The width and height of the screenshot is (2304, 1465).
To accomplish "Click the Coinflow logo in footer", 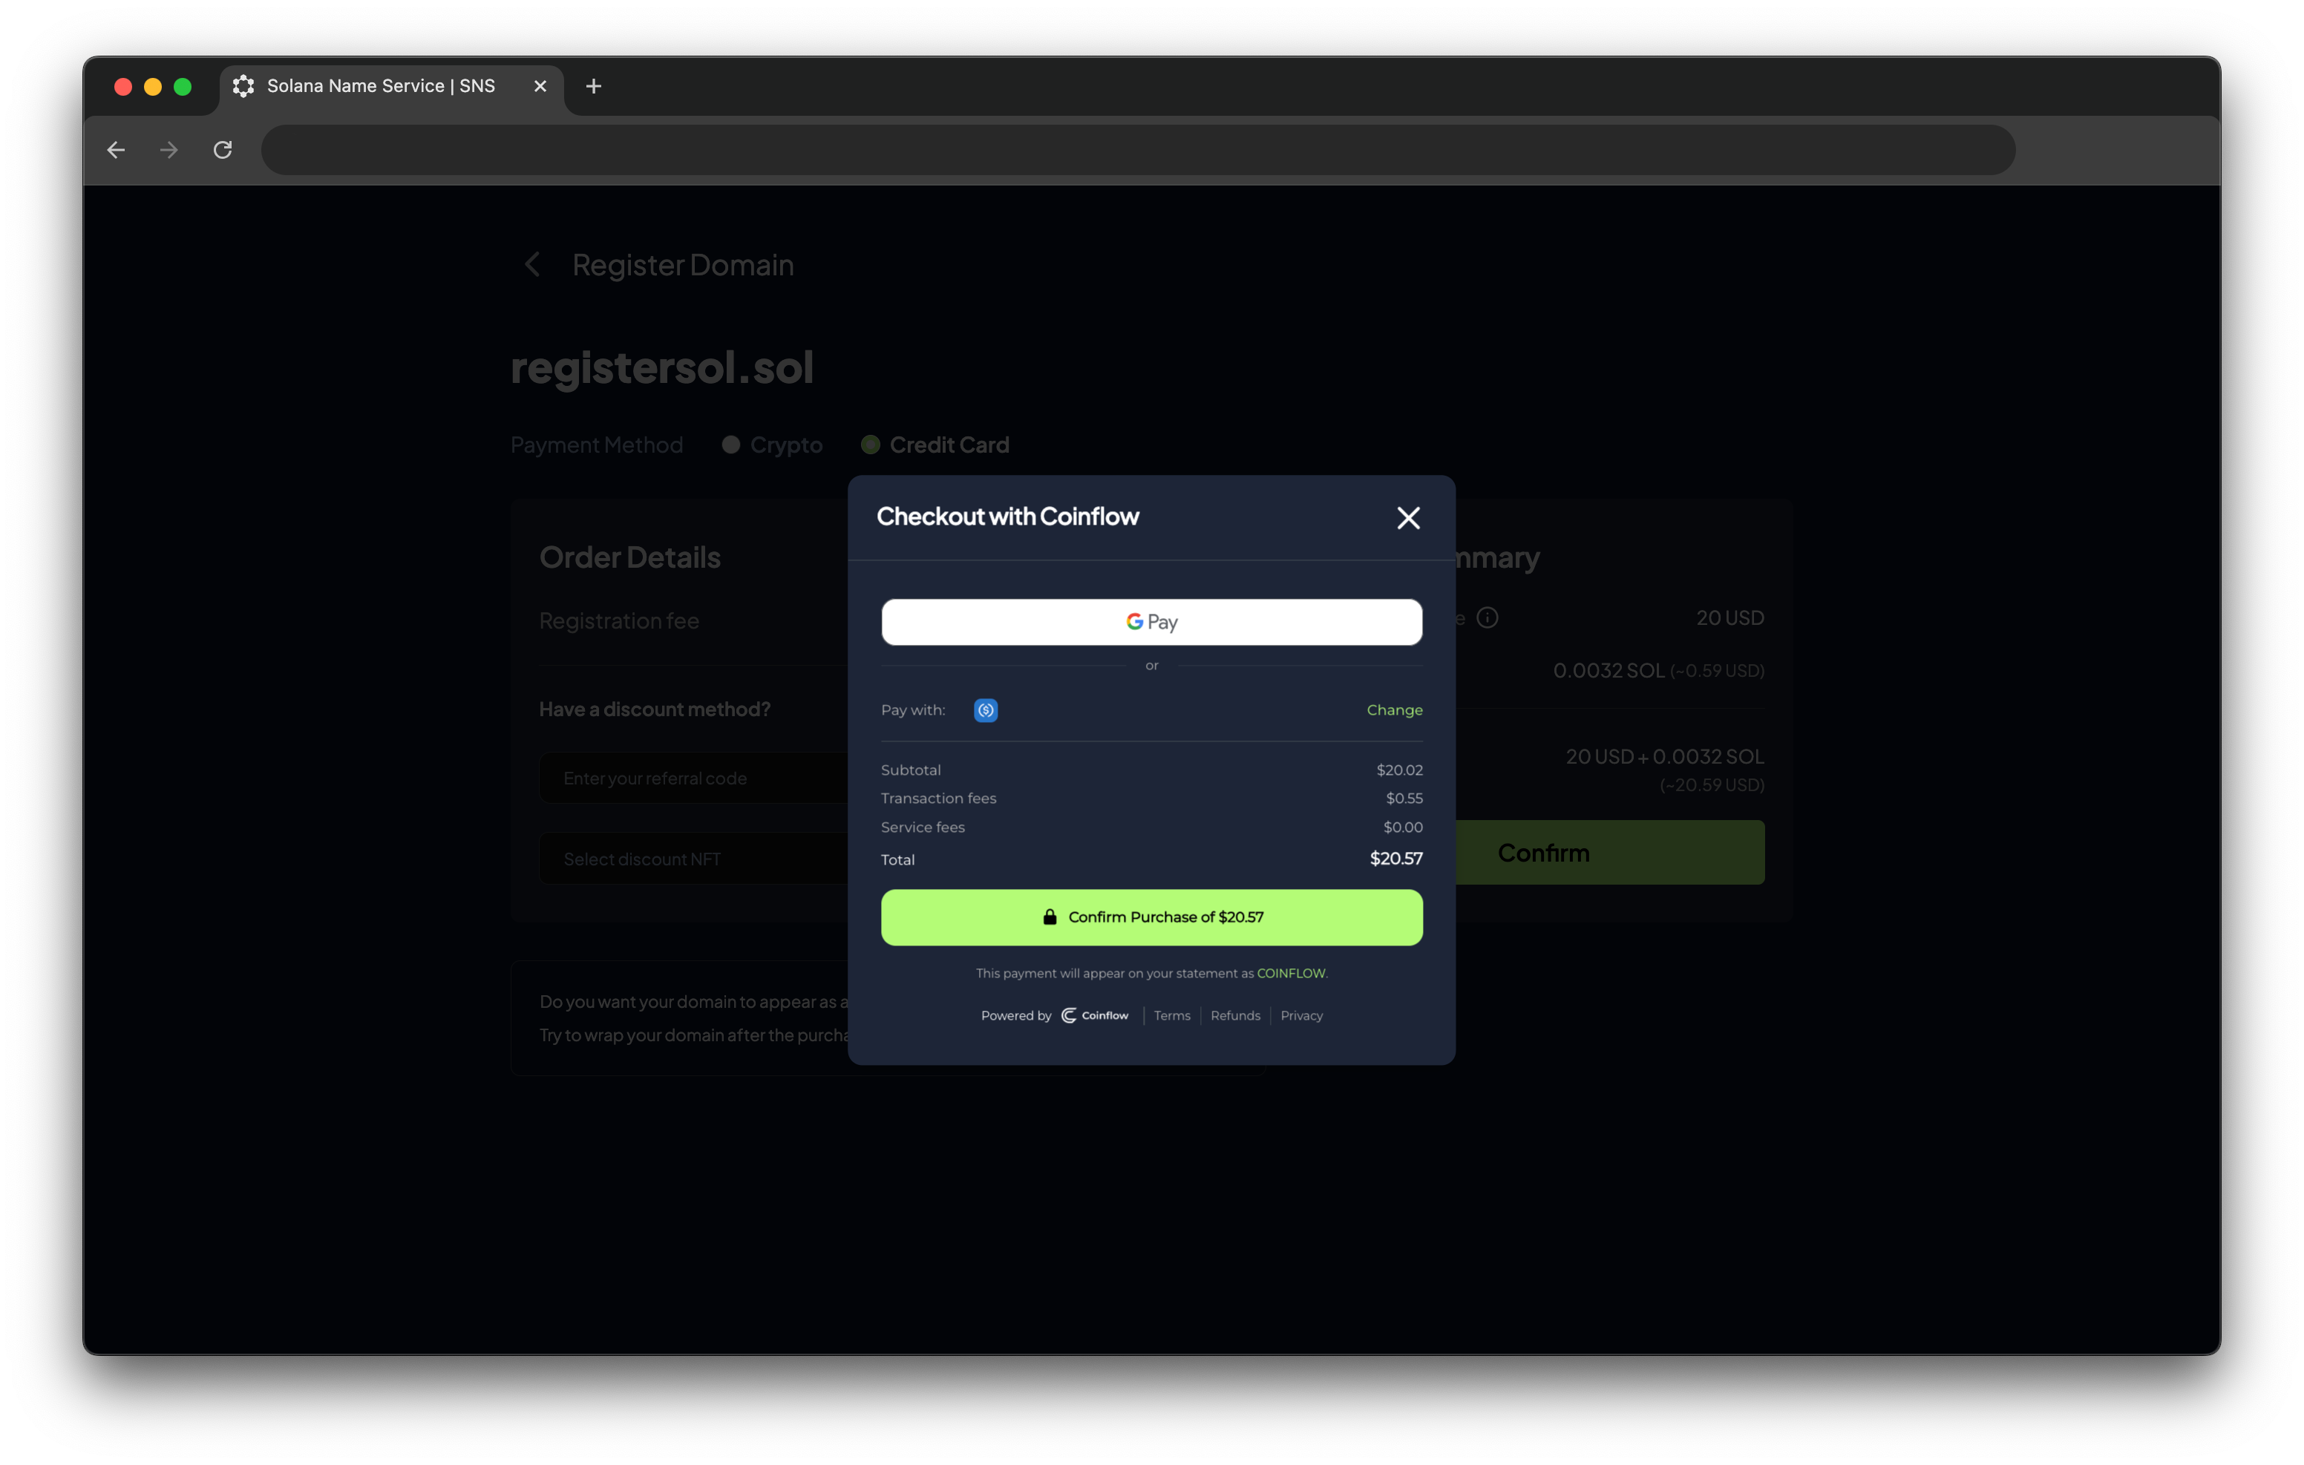I will [x=1095, y=1016].
